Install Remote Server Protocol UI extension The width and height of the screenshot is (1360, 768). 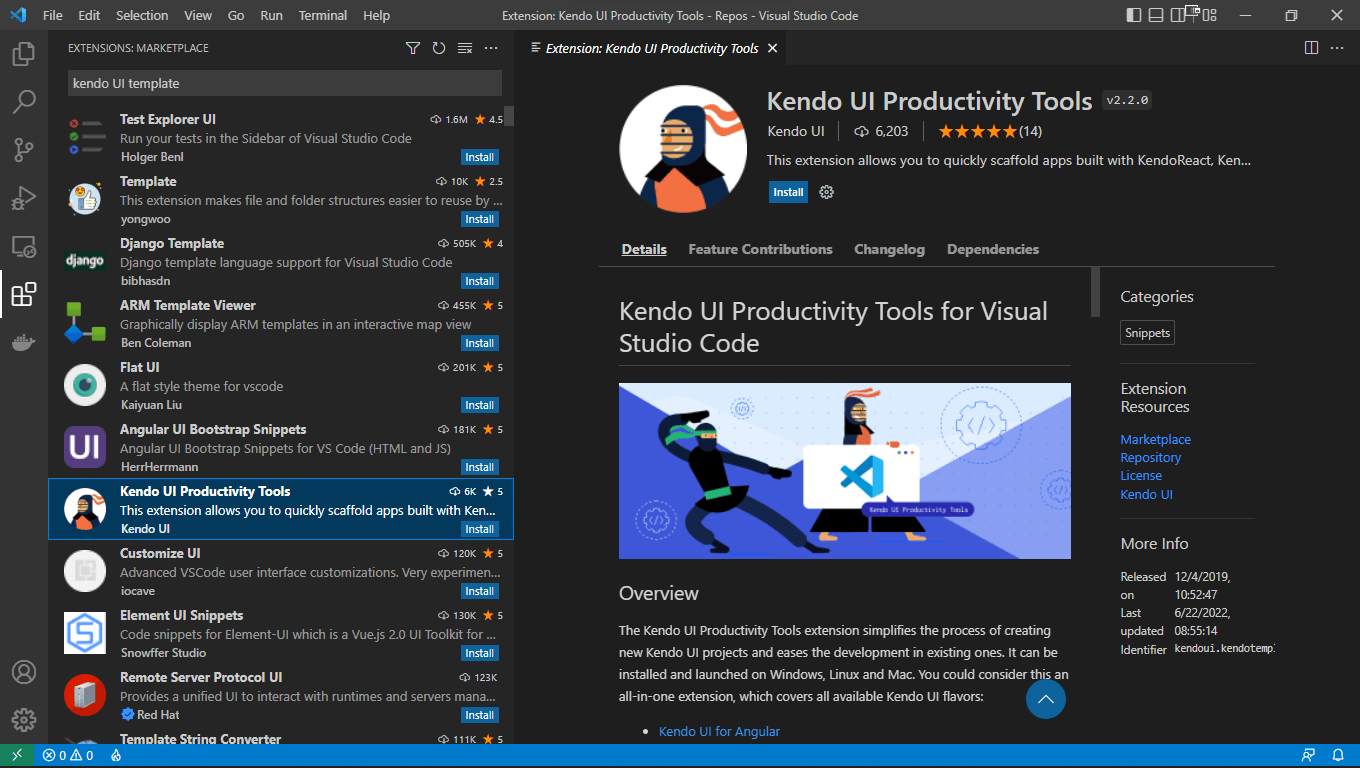pyautogui.click(x=480, y=715)
